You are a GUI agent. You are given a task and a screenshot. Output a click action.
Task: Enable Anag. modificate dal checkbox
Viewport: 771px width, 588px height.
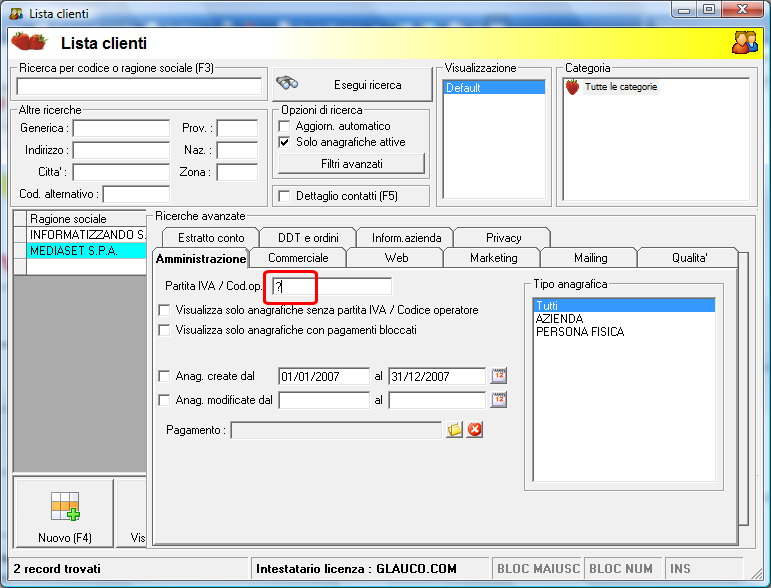pos(164,400)
